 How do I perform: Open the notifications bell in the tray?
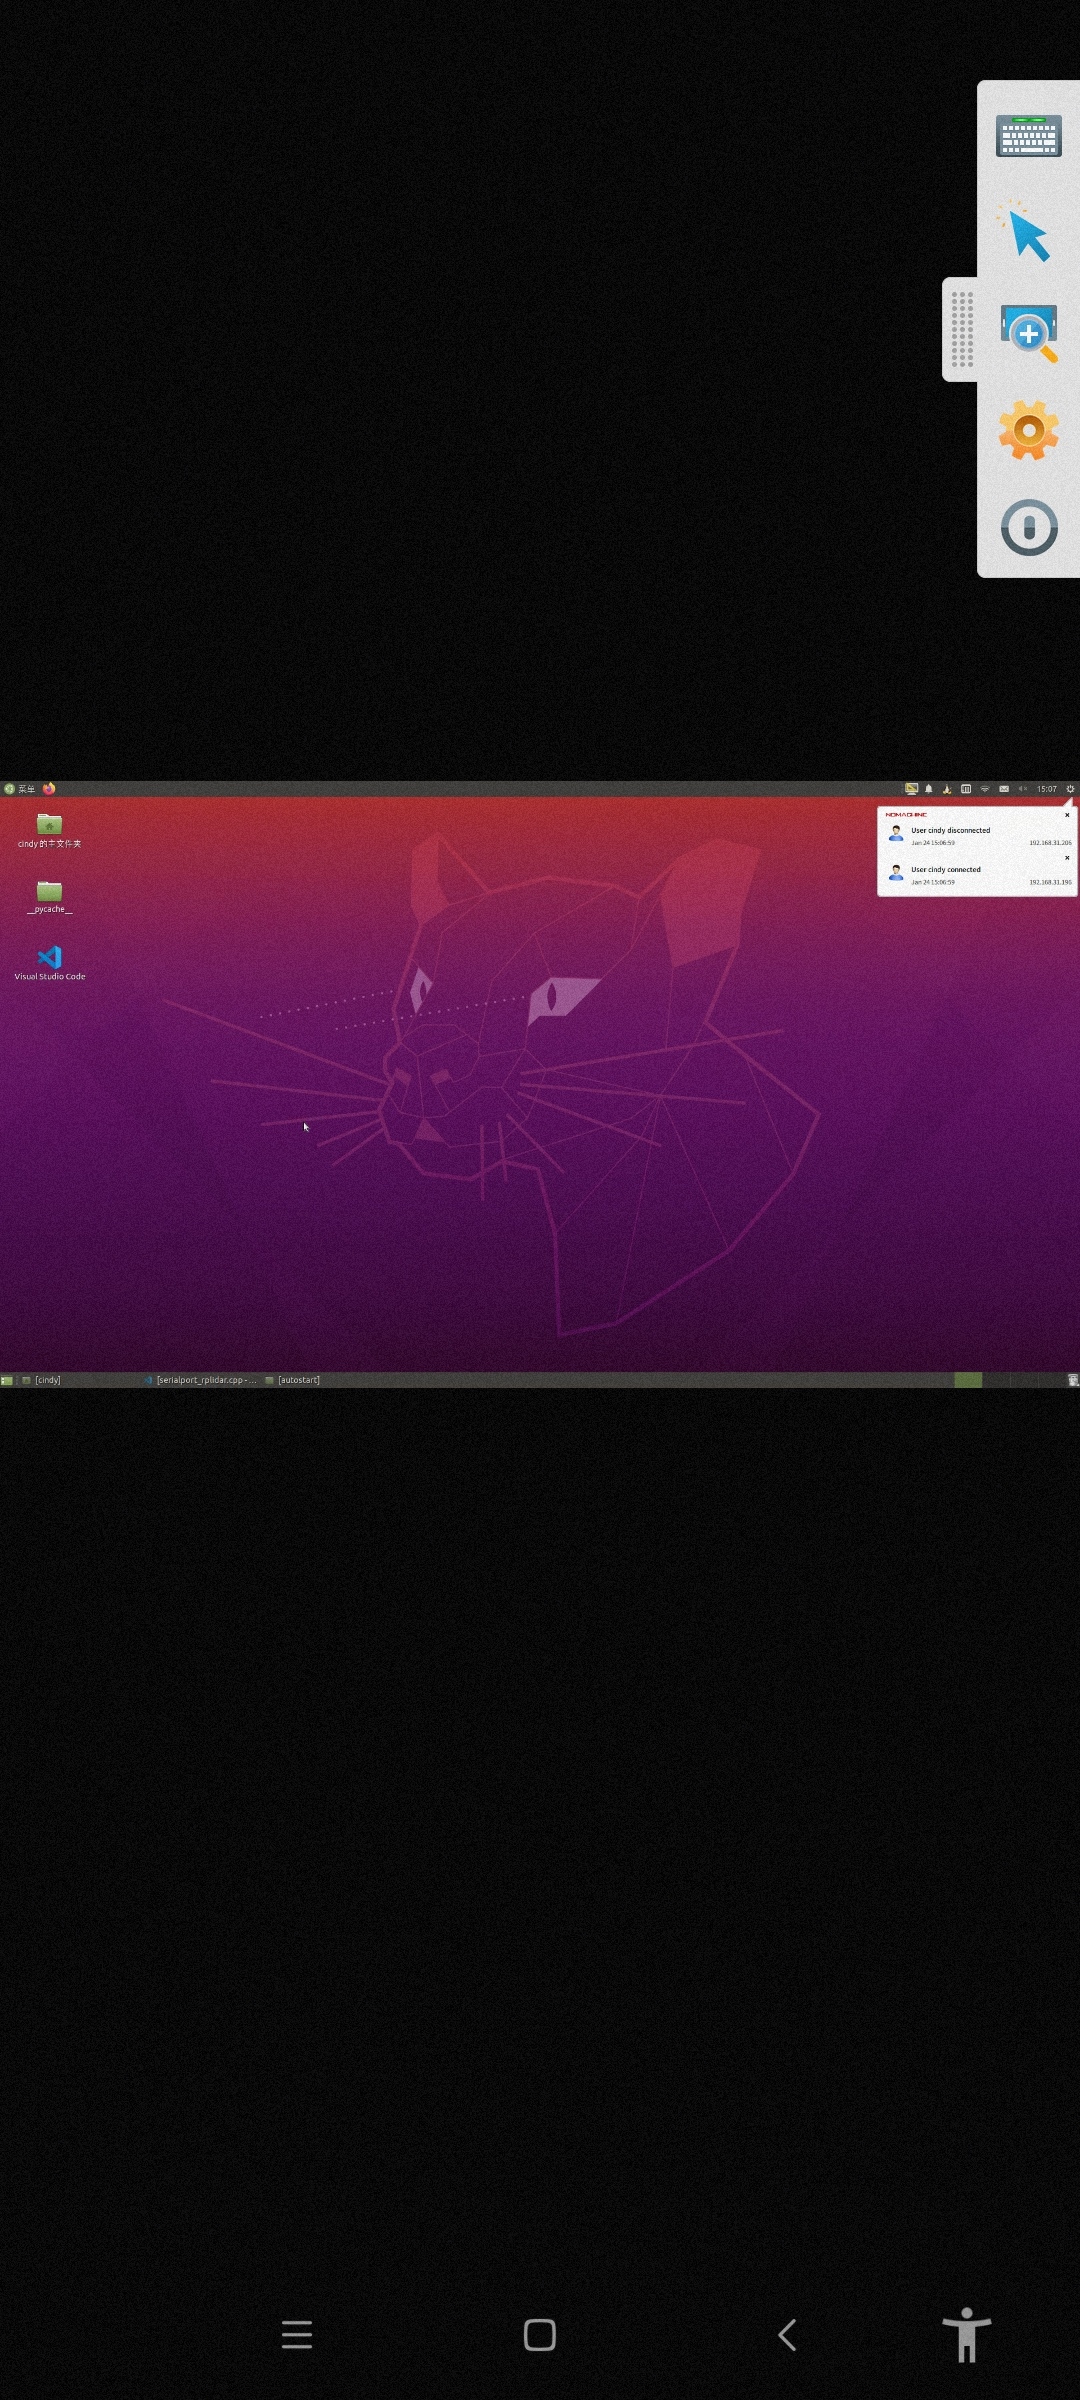(x=929, y=789)
